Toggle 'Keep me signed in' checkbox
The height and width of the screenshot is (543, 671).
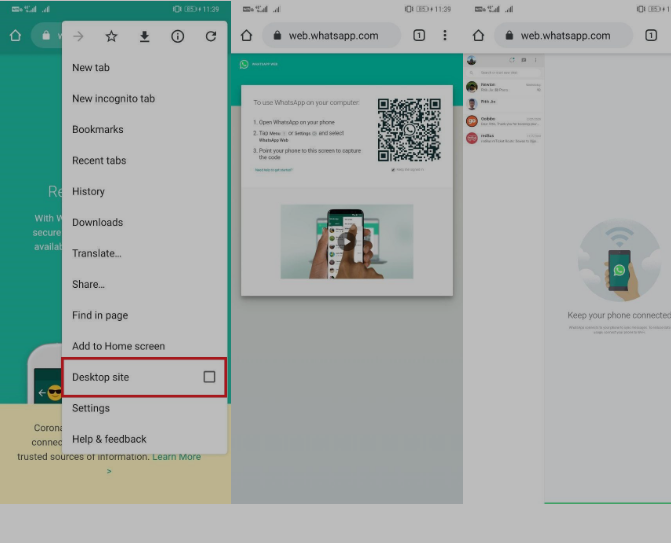[393, 170]
